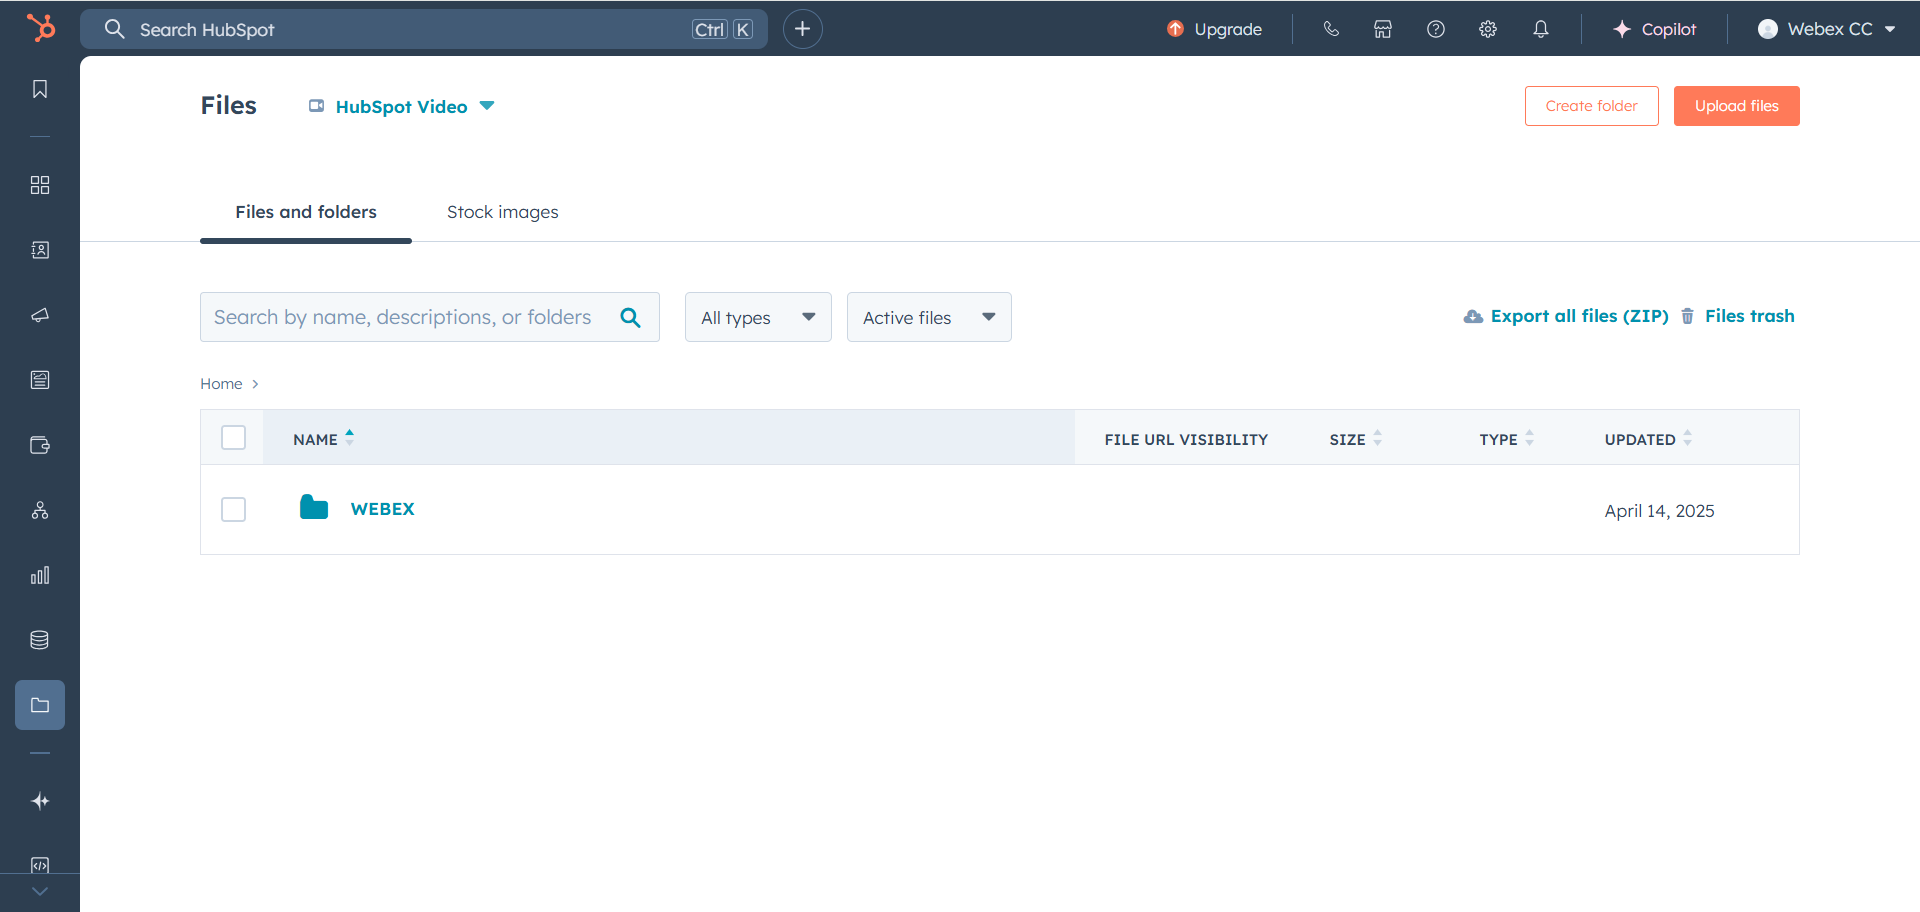Open the reporting bar chart icon
This screenshot has width=1920, height=912.
click(x=40, y=575)
